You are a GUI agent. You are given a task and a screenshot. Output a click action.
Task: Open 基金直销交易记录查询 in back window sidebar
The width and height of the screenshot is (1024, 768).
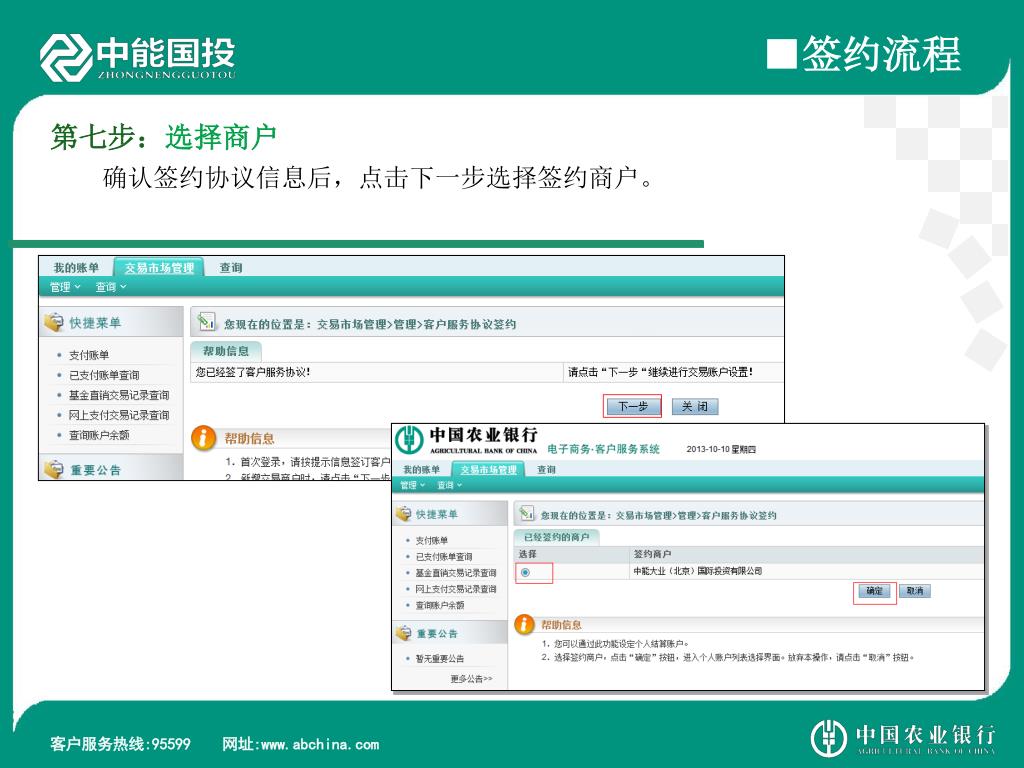tap(119, 395)
